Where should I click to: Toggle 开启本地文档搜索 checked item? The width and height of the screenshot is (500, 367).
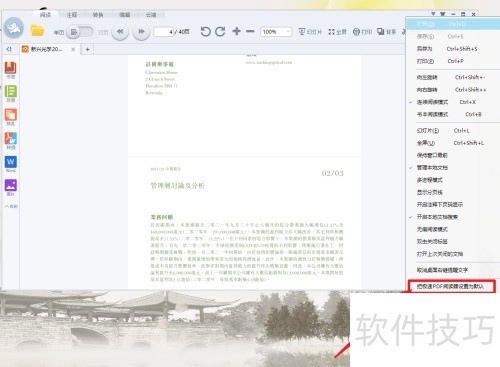pos(453,217)
